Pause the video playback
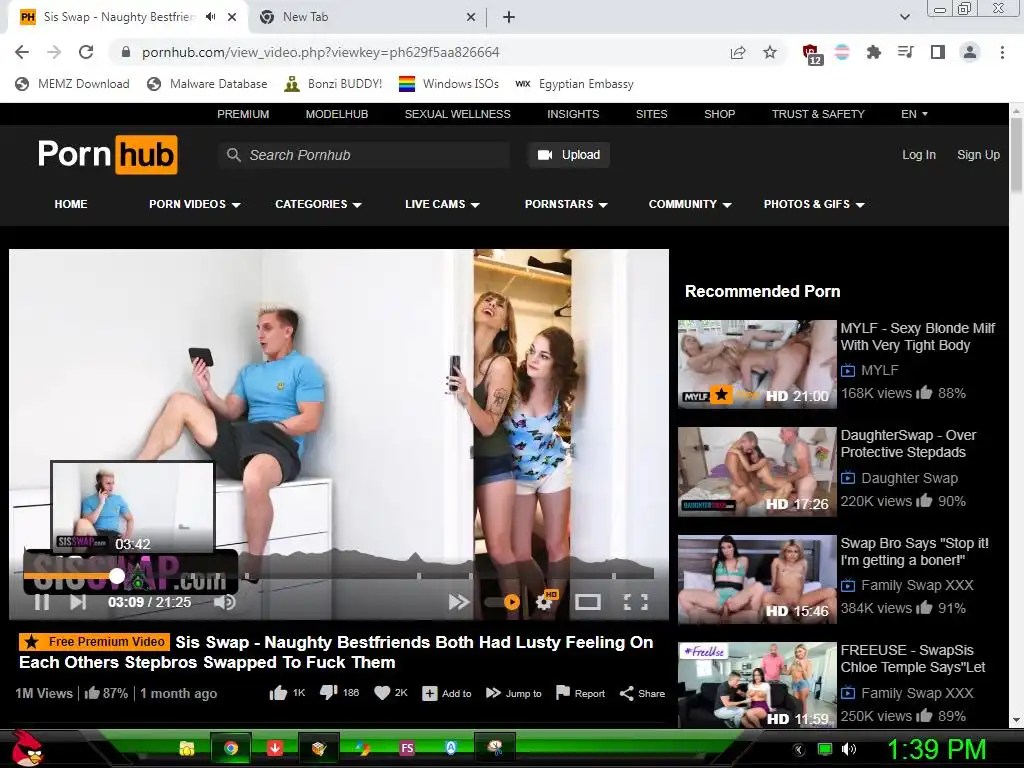Viewport: 1024px width, 768px height. click(x=42, y=602)
